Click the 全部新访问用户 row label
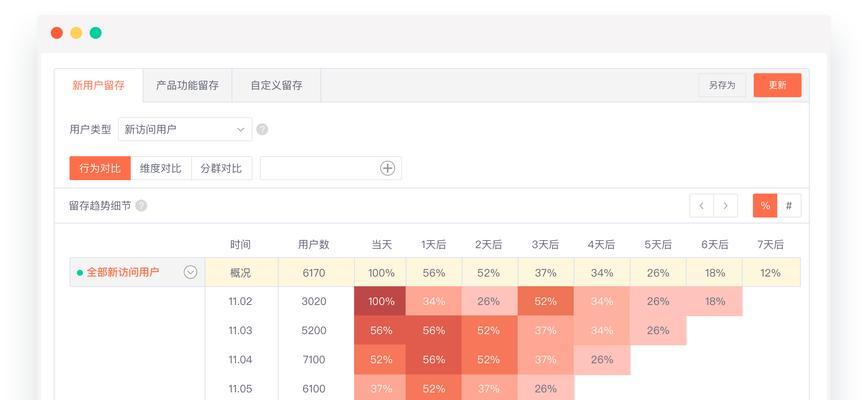The width and height of the screenshot is (868, 400). pos(123,272)
